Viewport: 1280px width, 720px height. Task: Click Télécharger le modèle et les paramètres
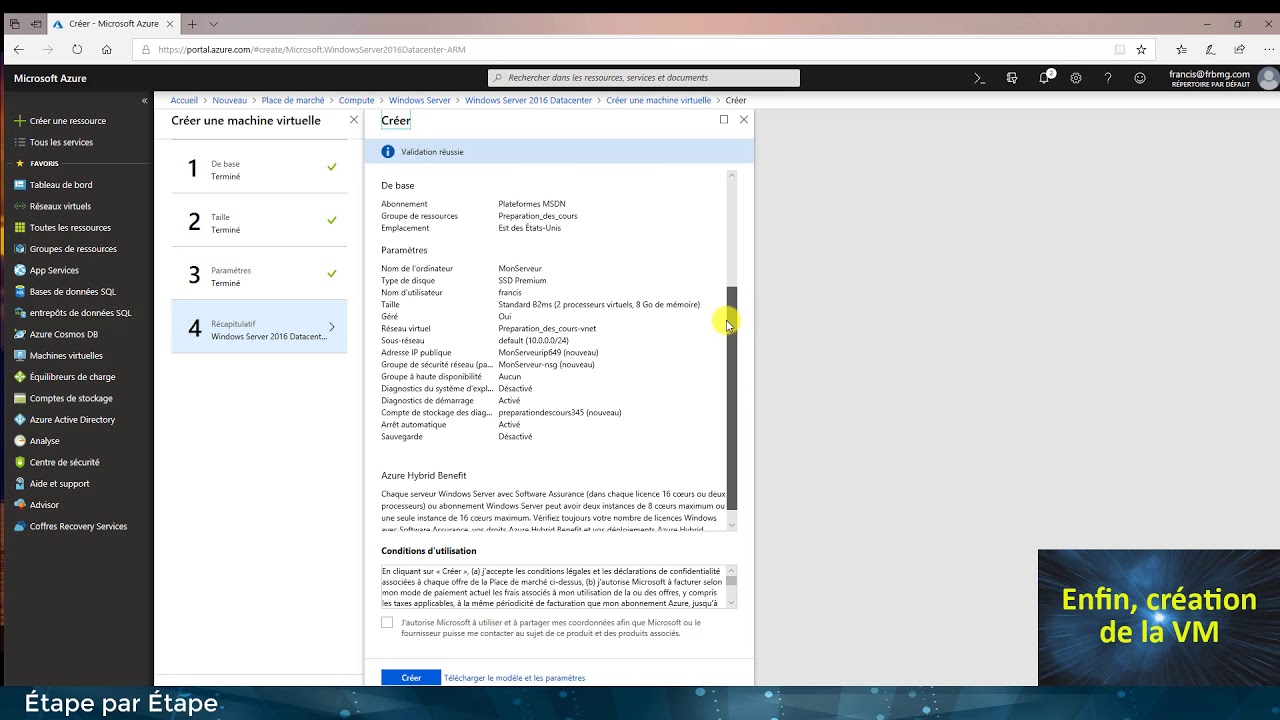tap(514, 678)
